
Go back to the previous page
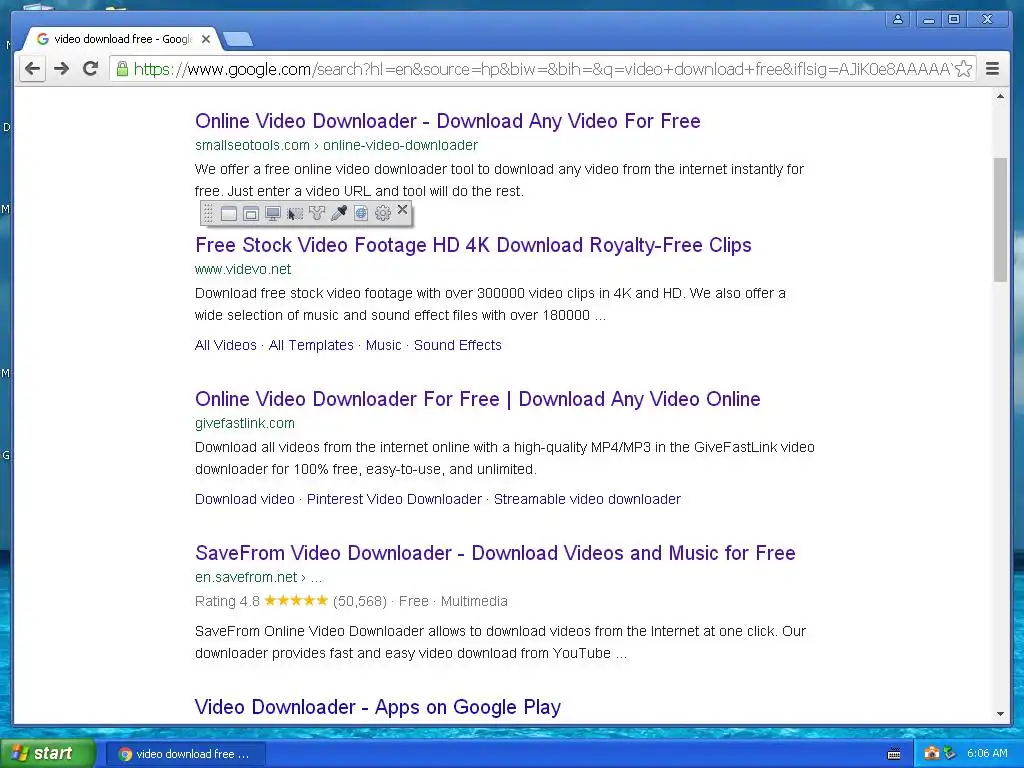tap(33, 69)
